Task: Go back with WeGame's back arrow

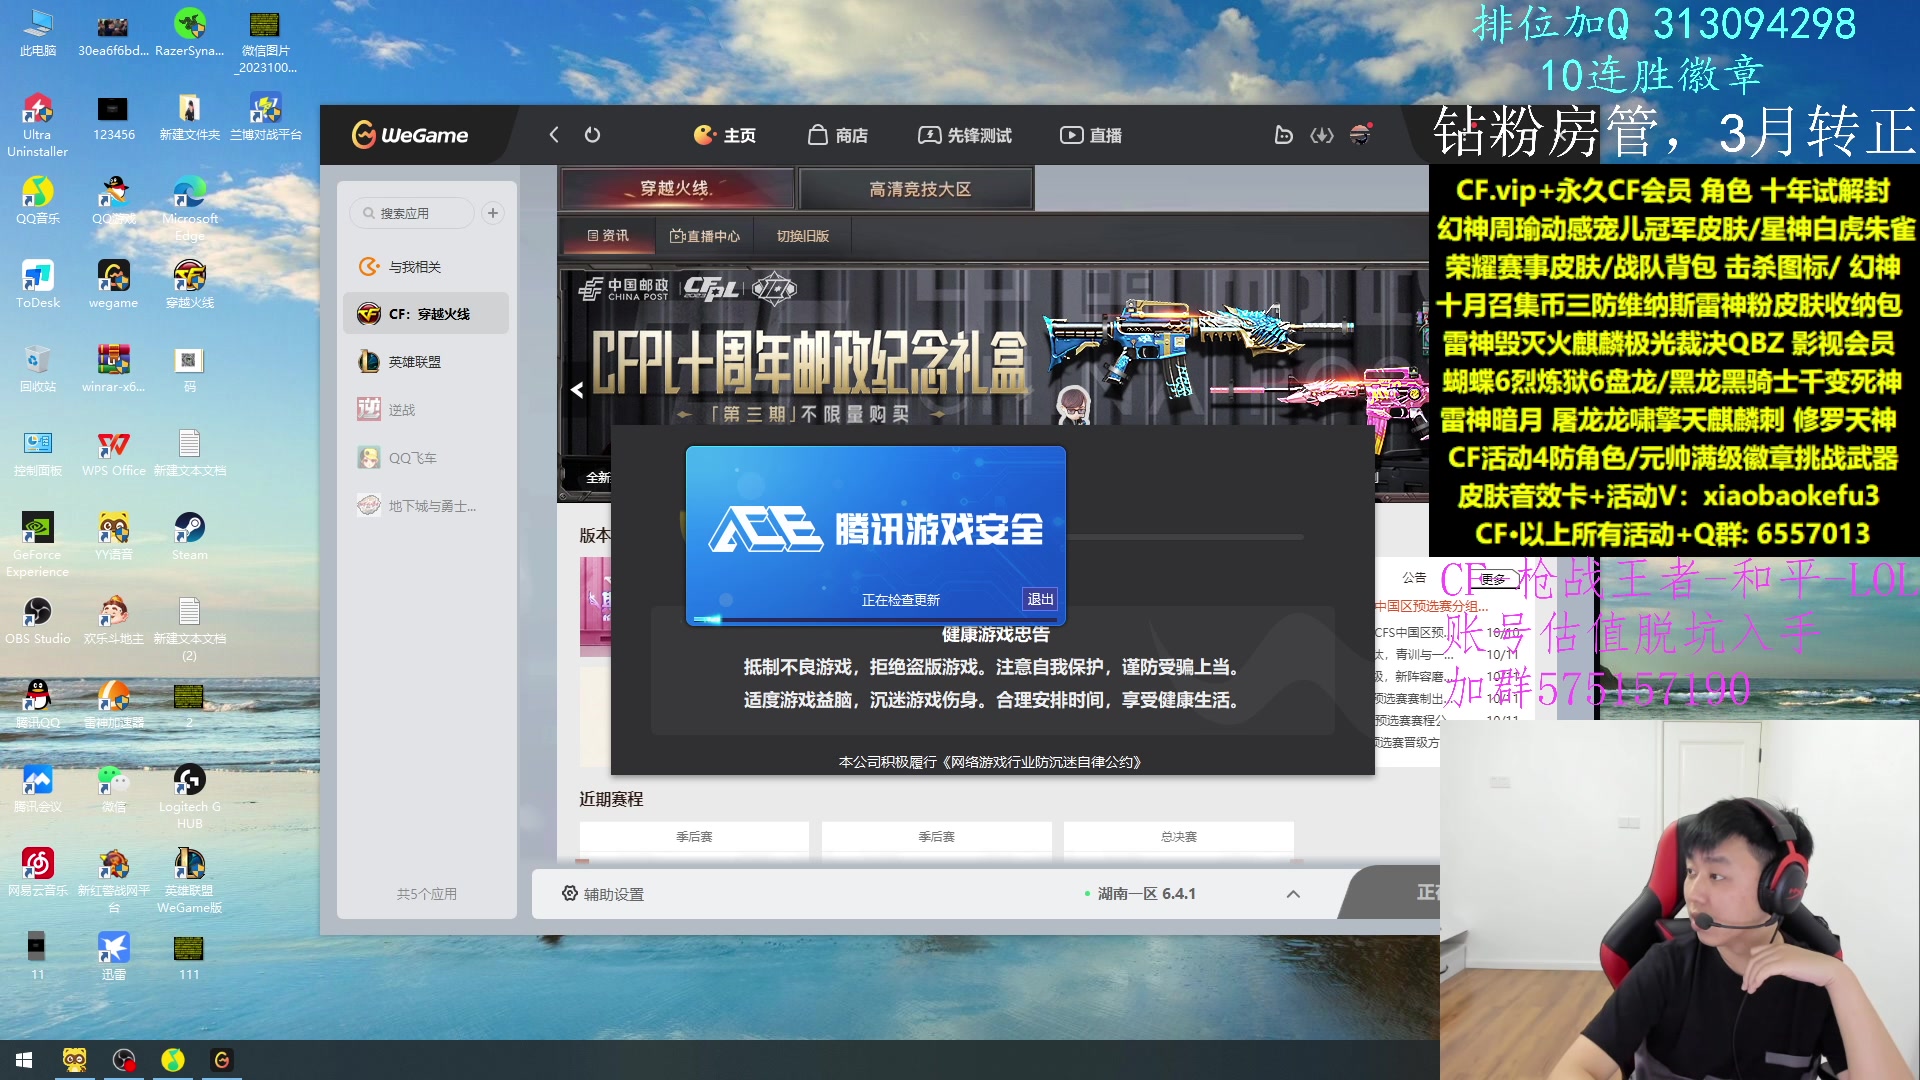Action: point(554,135)
